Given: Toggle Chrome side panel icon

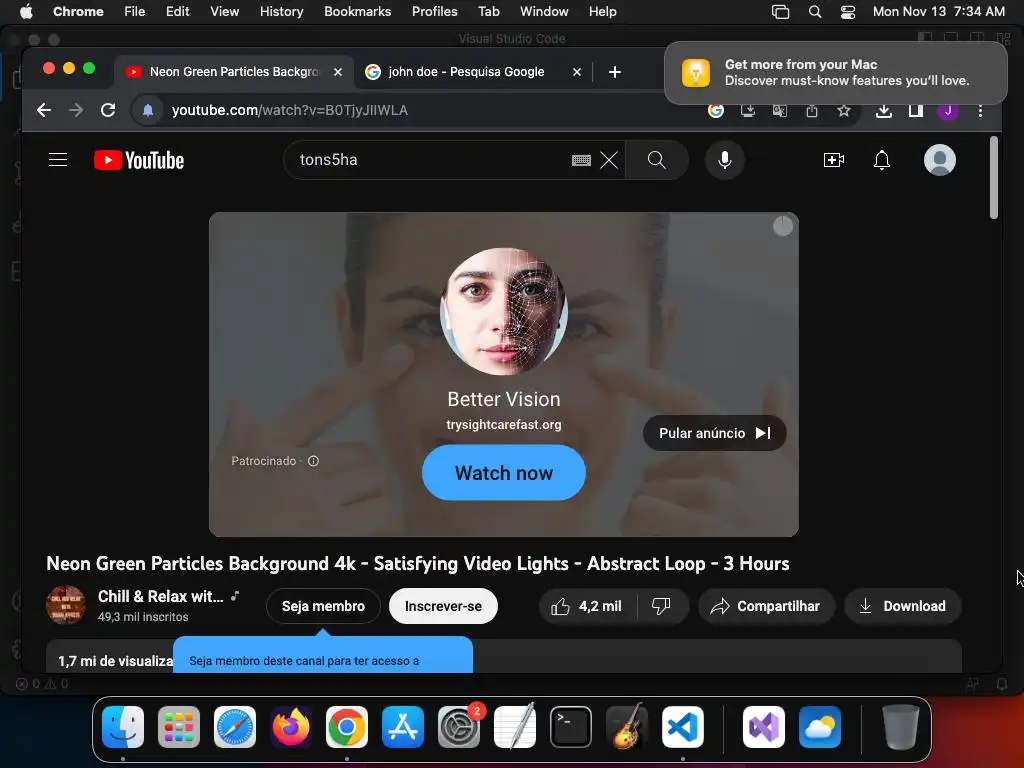Looking at the screenshot, I should (916, 110).
